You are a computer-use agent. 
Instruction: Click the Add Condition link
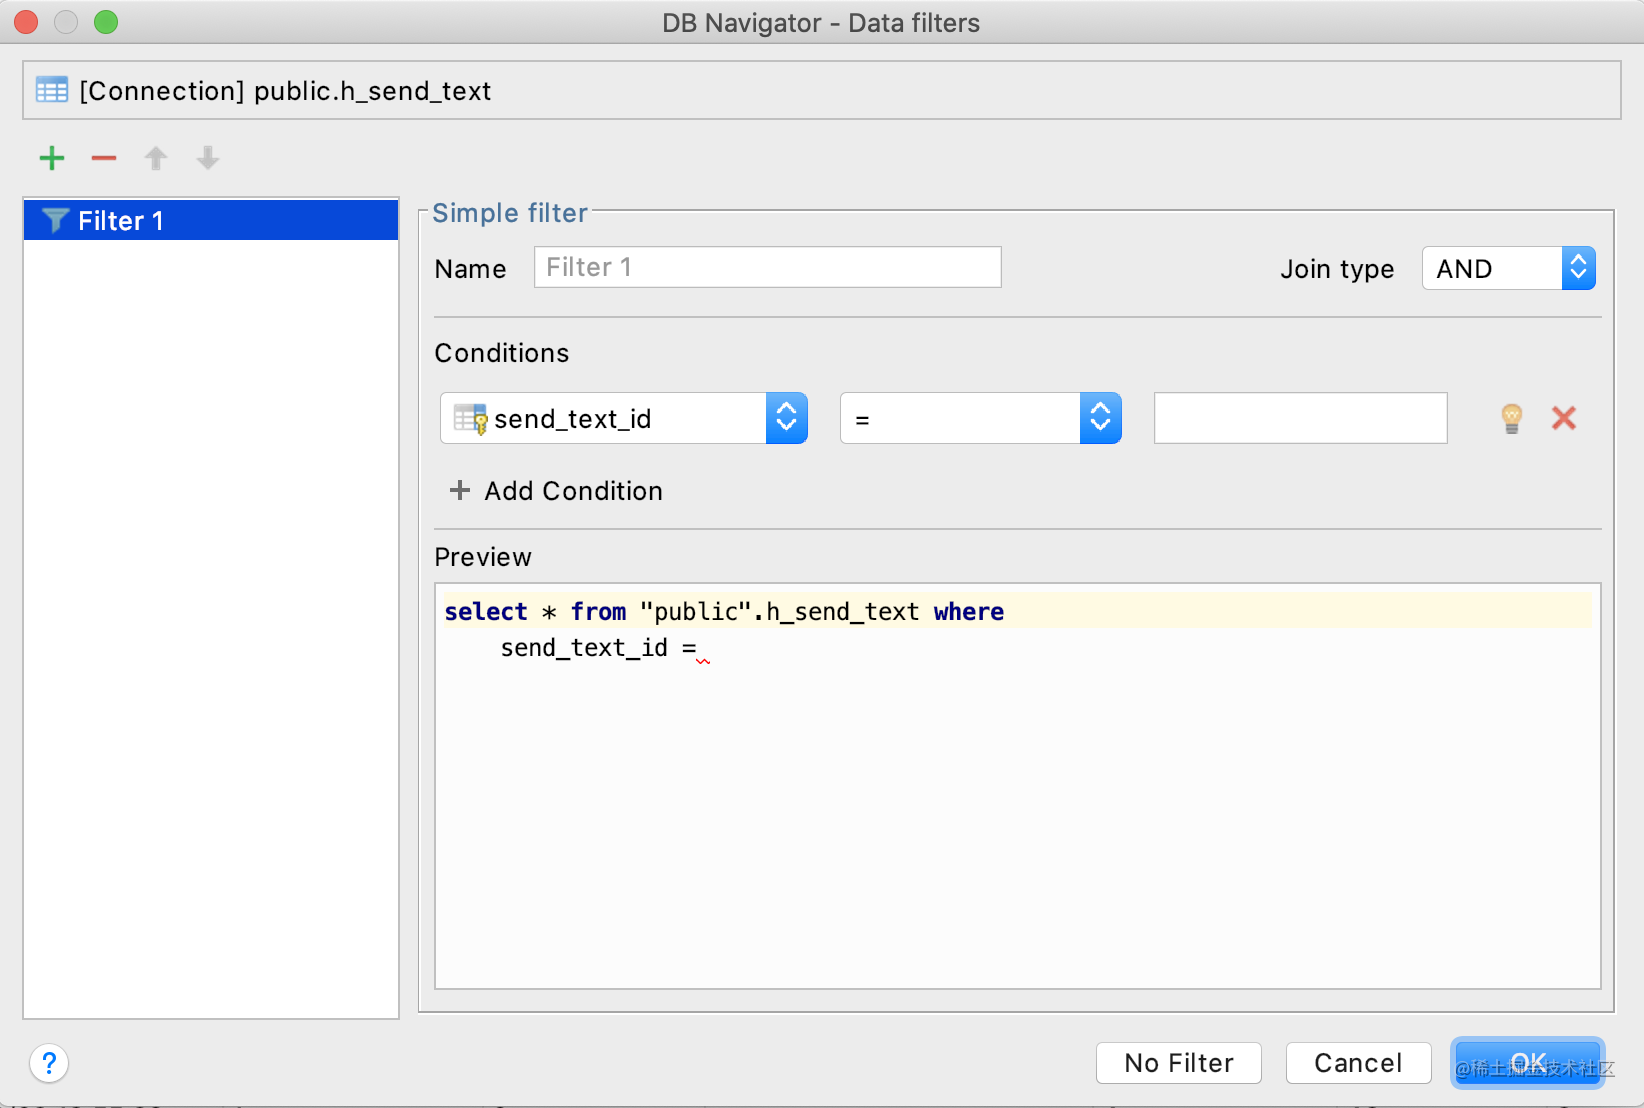point(573,491)
